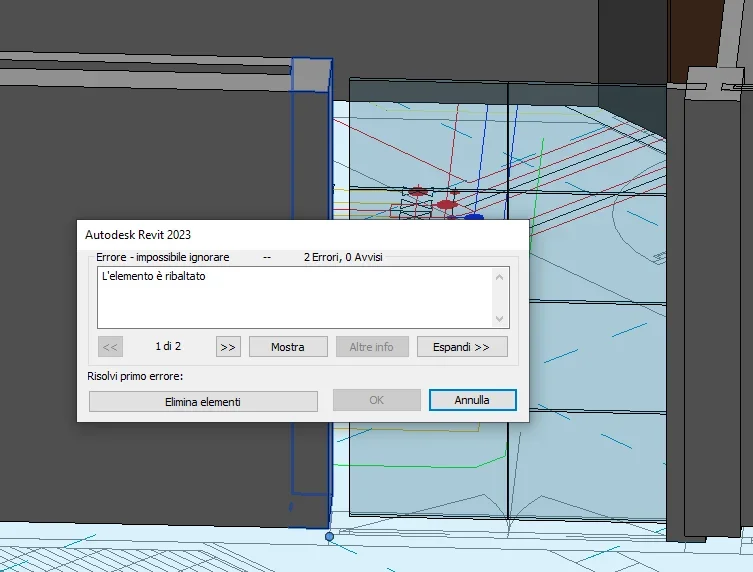Select the error text "L'elemento è ribaltato"
Screen dimensions: 753x572
[154, 276]
